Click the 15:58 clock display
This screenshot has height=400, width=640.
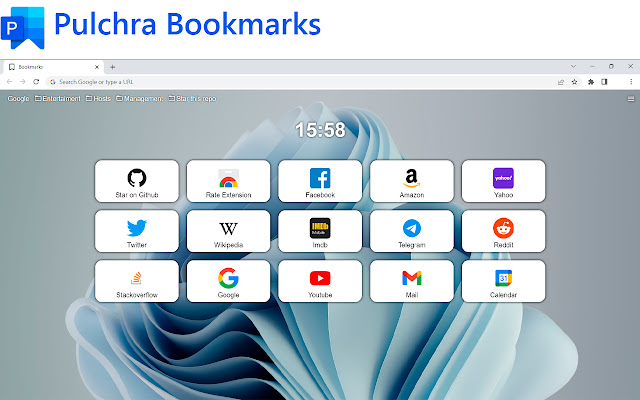pyautogui.click(x=320, y=130)
